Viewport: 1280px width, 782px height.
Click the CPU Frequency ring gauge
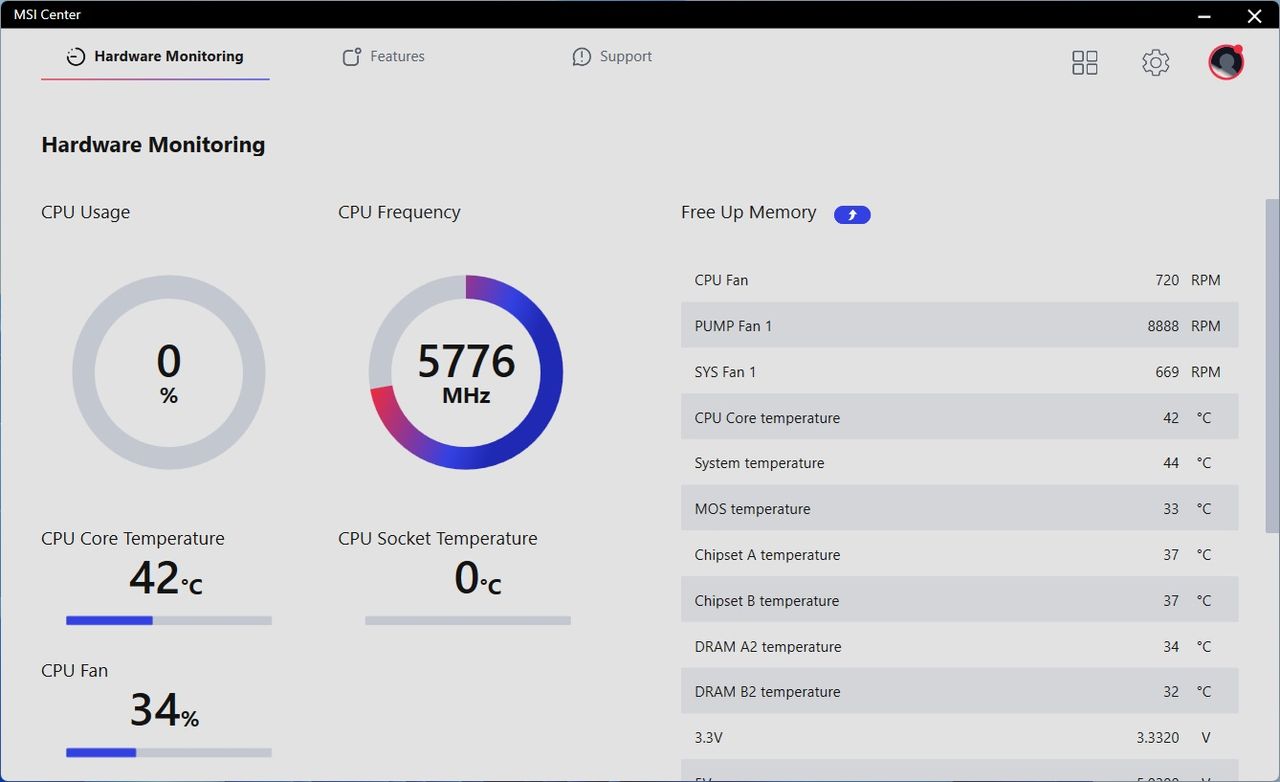pos(466,372)
